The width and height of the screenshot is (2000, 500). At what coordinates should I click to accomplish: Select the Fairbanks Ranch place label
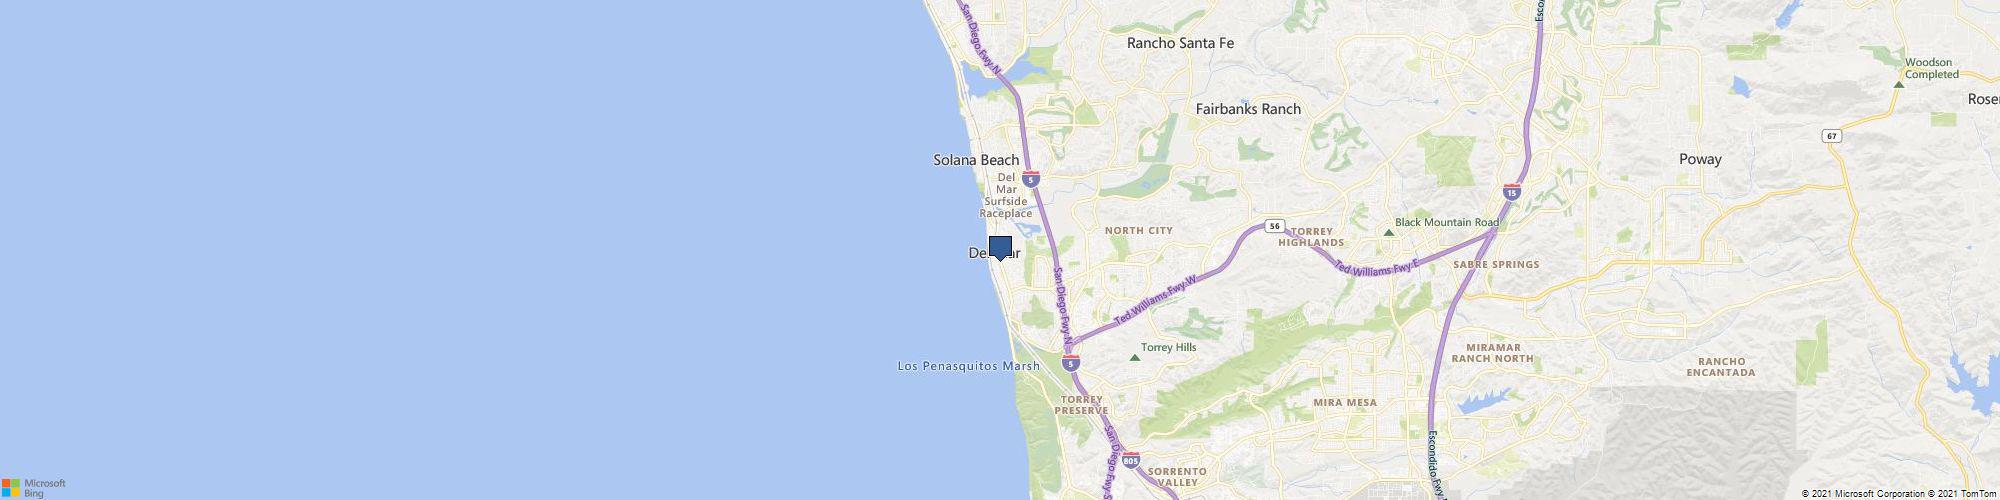1248,109
